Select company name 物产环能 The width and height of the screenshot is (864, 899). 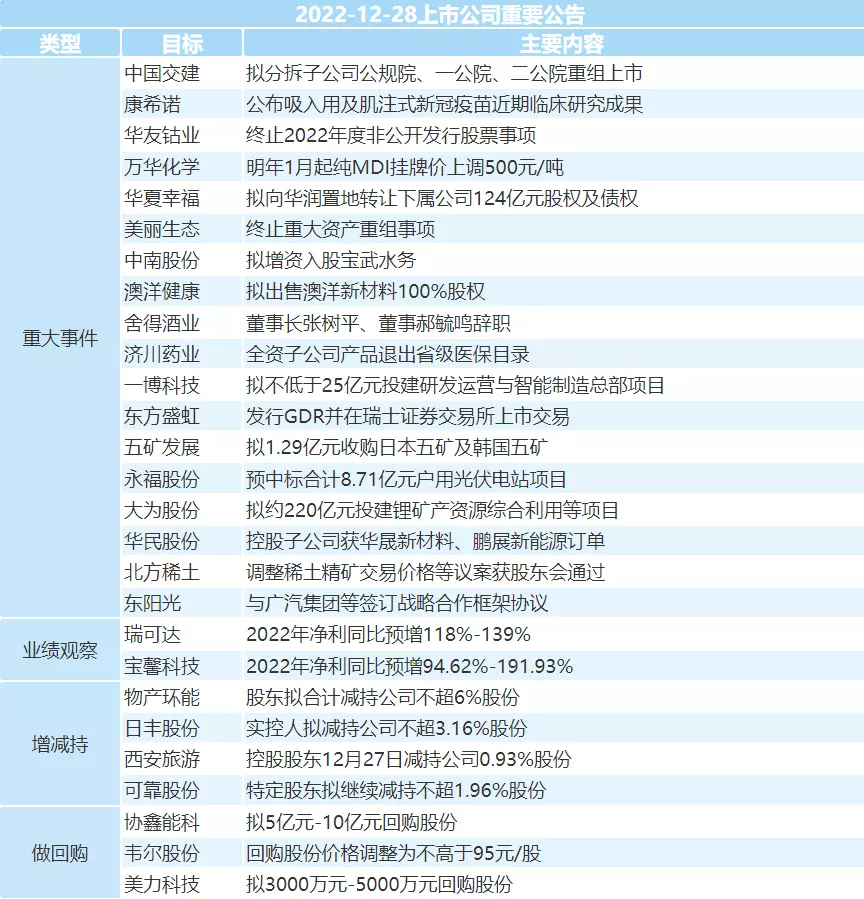162,697
